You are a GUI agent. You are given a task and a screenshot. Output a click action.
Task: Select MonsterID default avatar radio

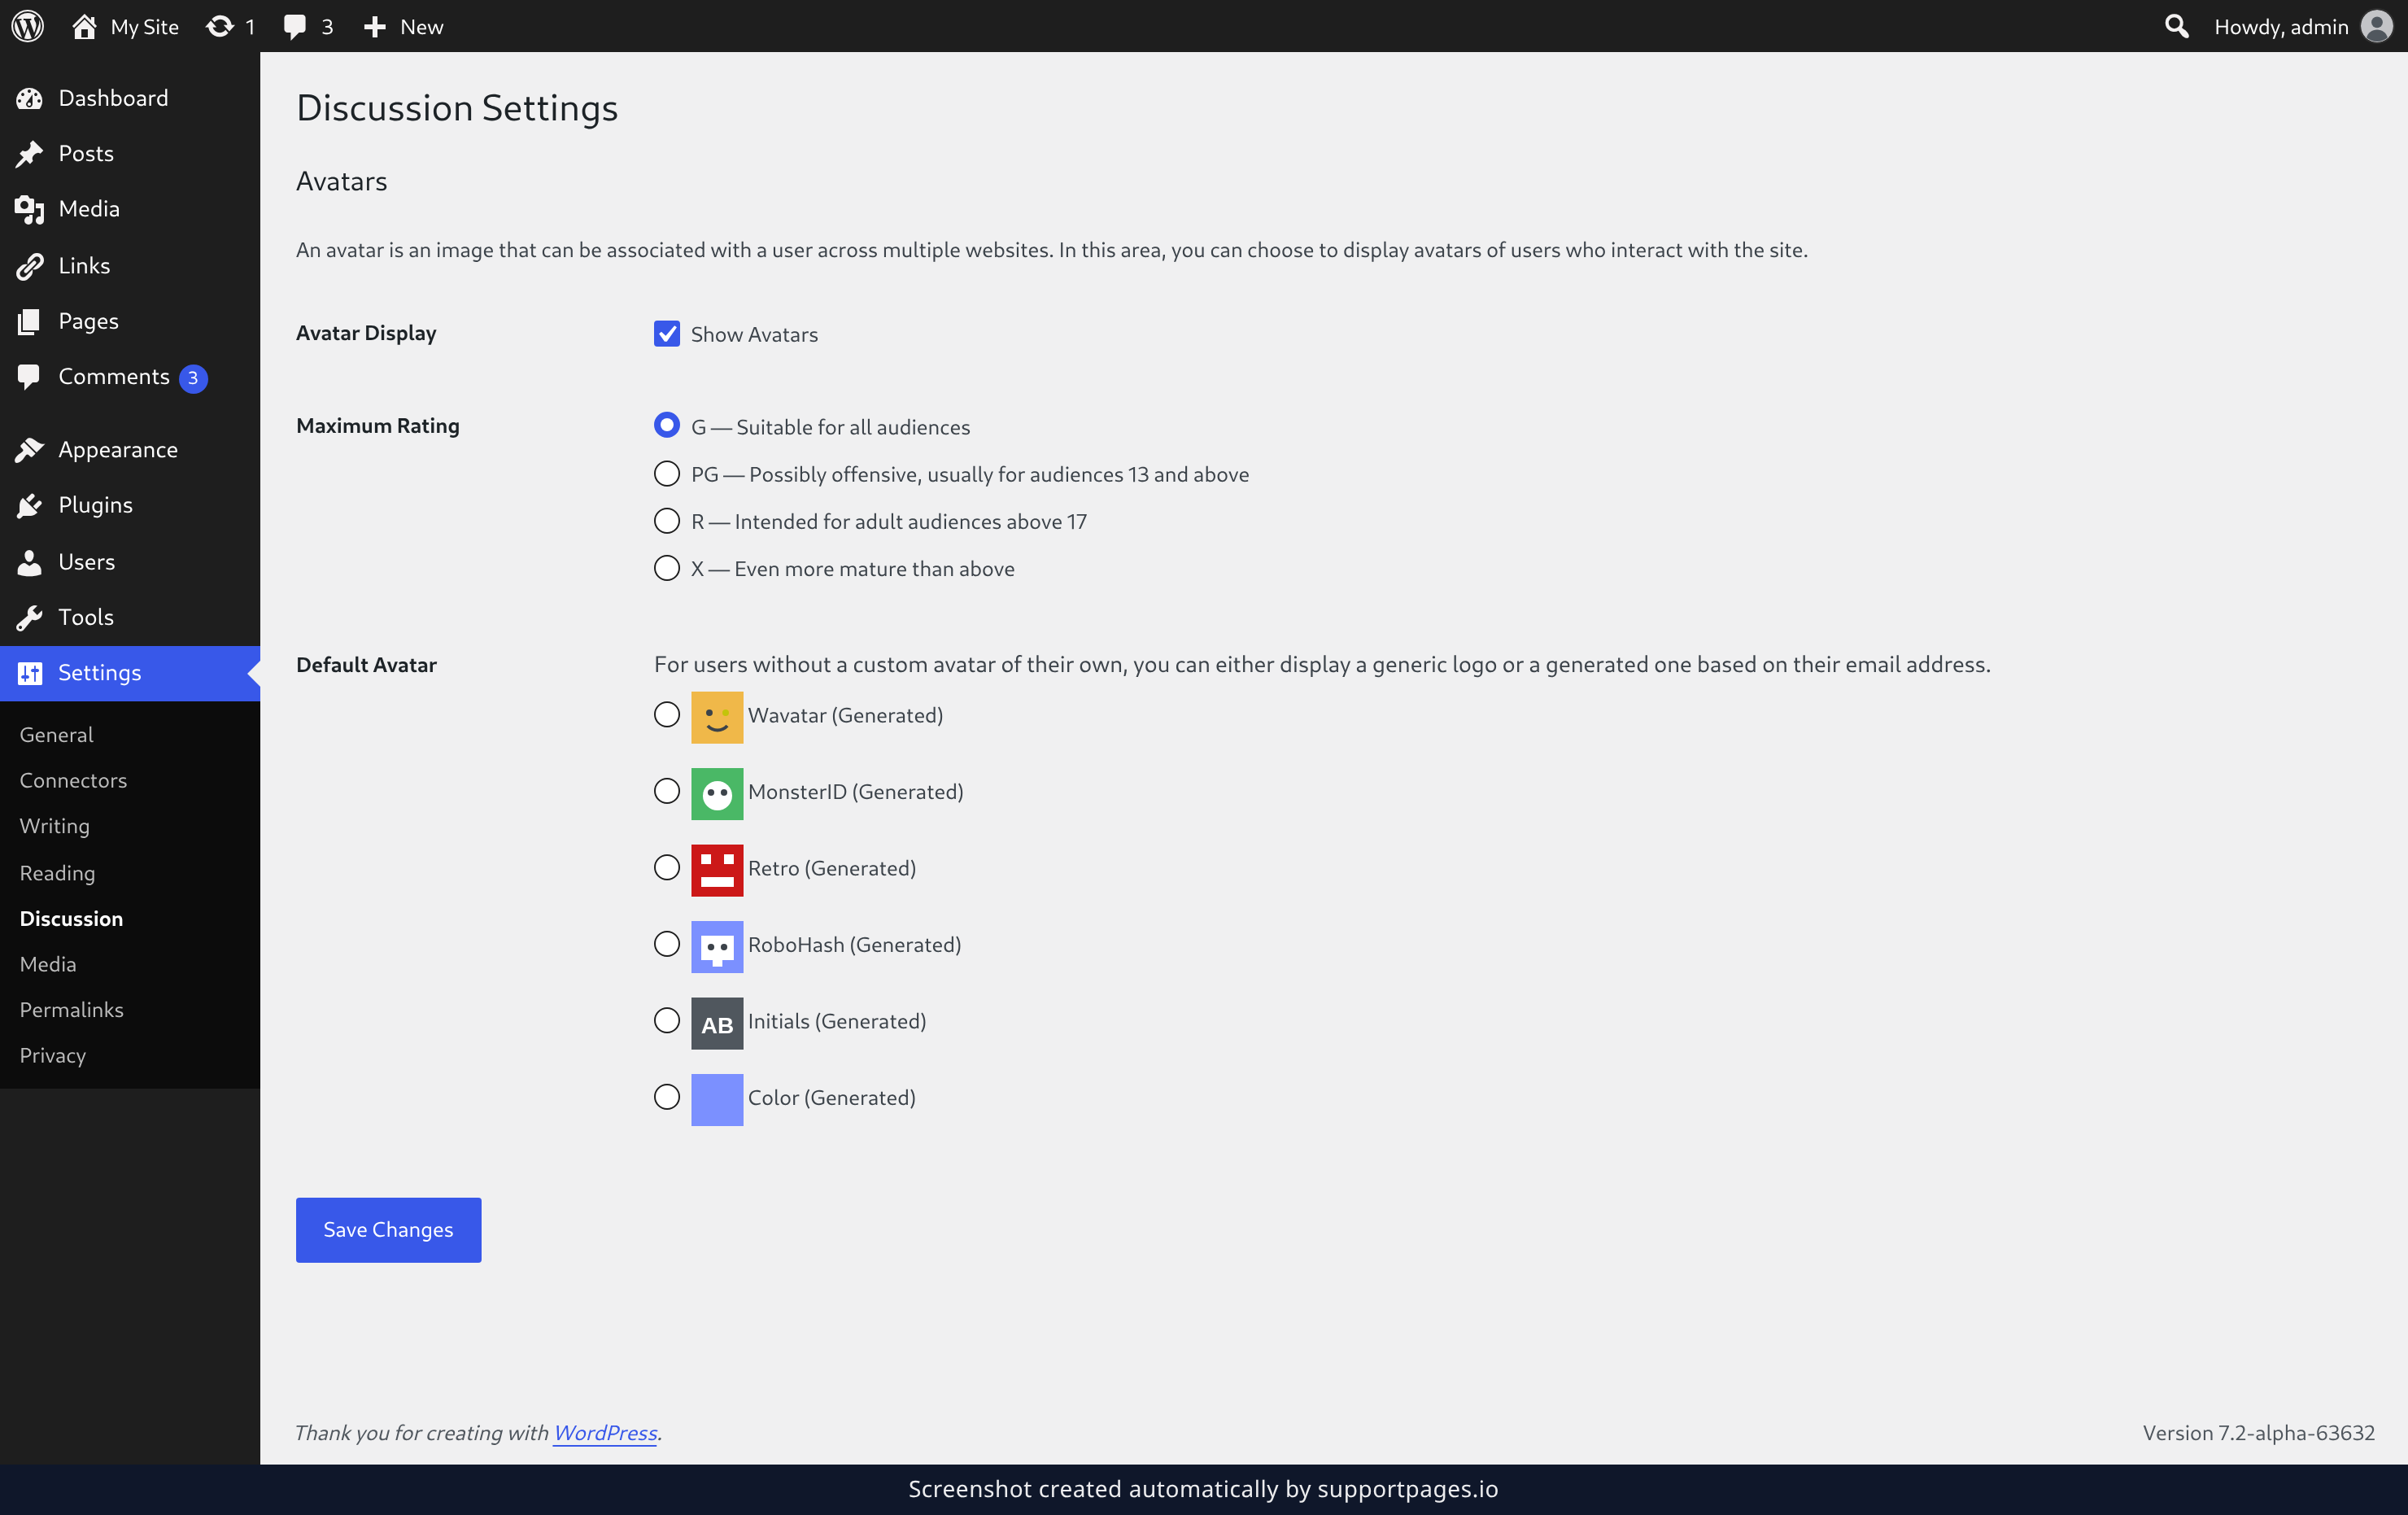667,791
